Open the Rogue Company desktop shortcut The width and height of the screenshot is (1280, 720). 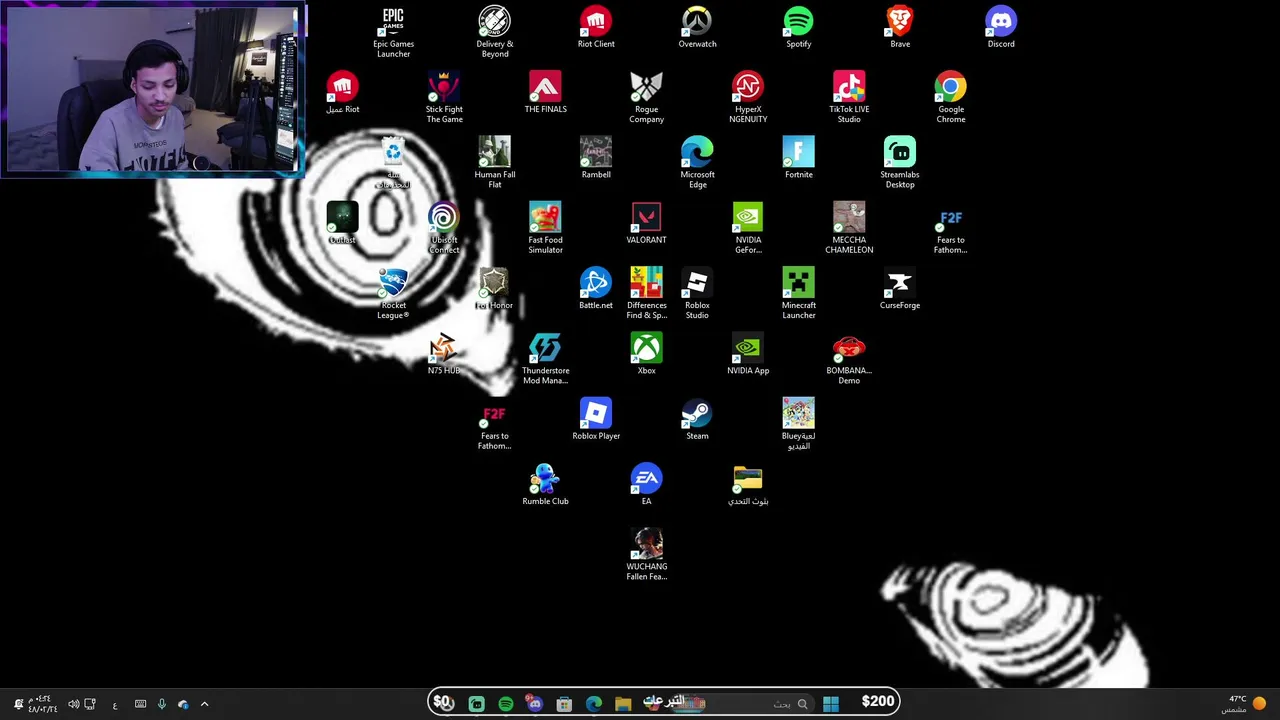[646, 97]
